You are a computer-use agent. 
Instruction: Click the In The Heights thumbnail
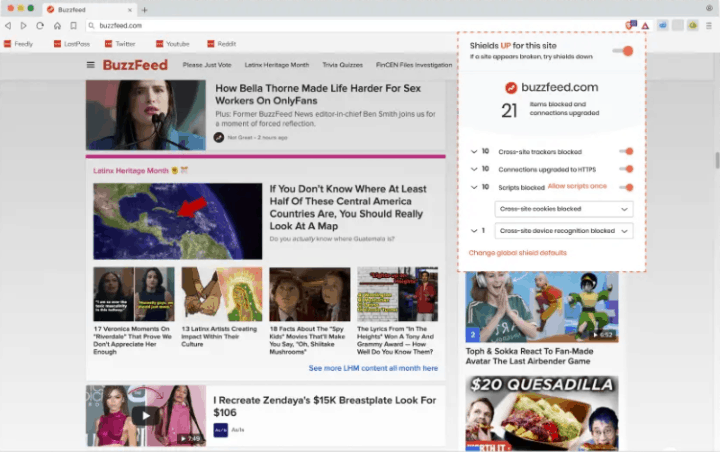point(398,294)
